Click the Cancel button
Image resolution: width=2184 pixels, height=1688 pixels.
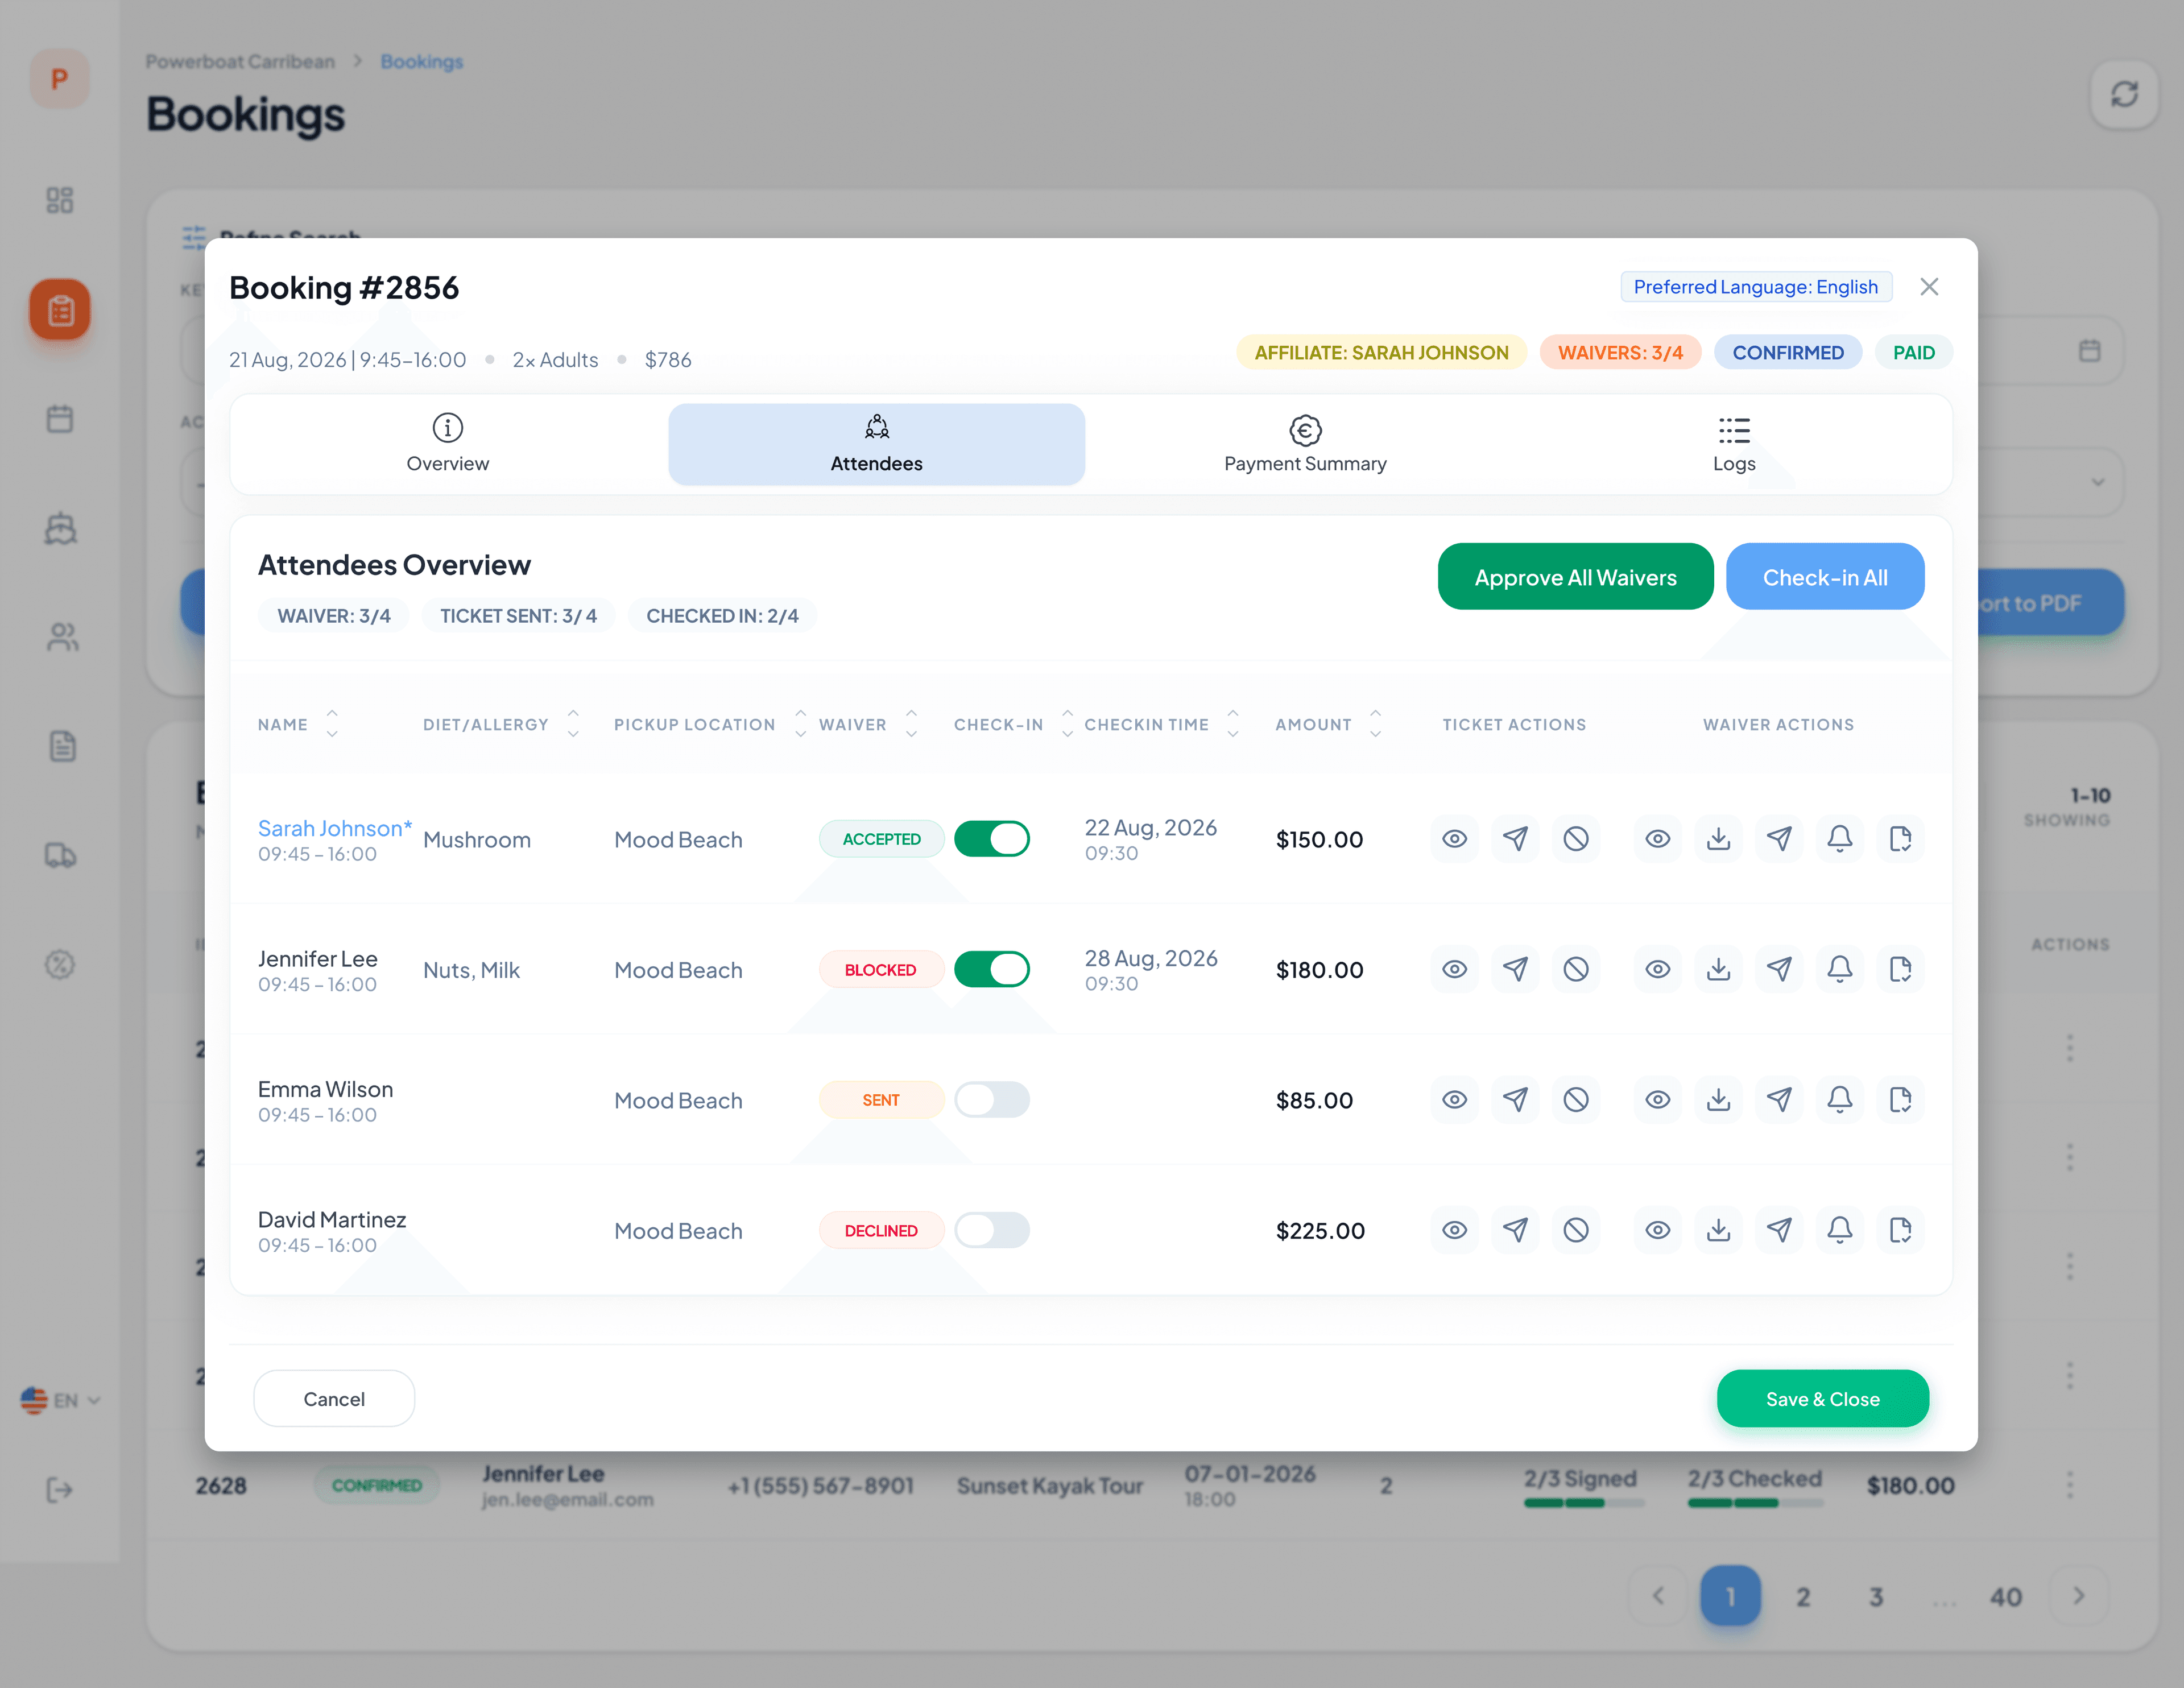334,1399
